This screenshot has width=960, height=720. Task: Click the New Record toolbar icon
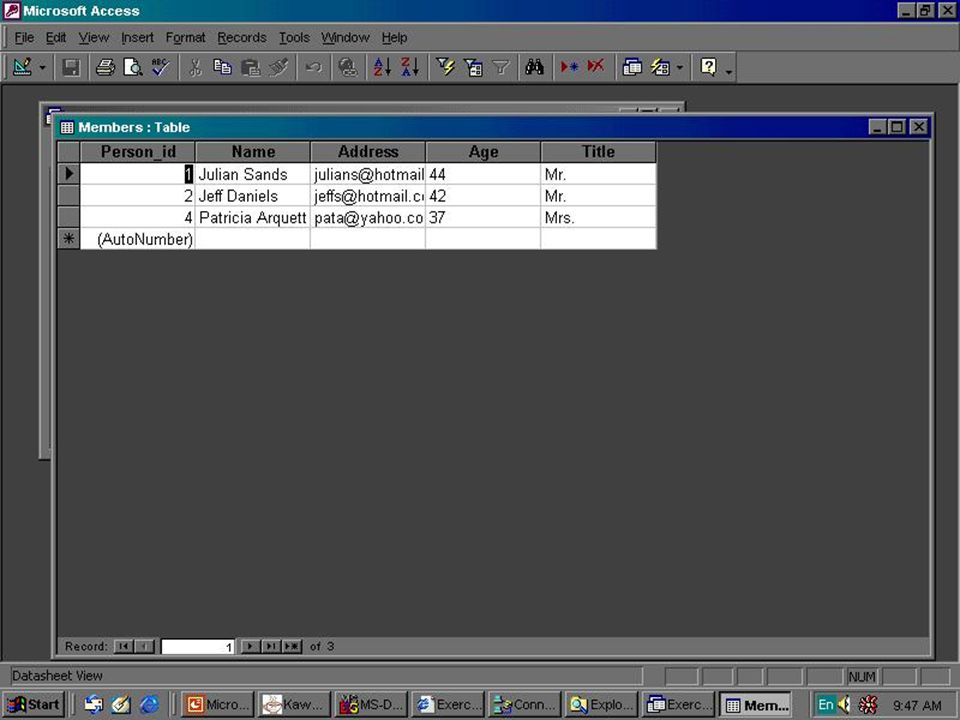click(569, 67)
